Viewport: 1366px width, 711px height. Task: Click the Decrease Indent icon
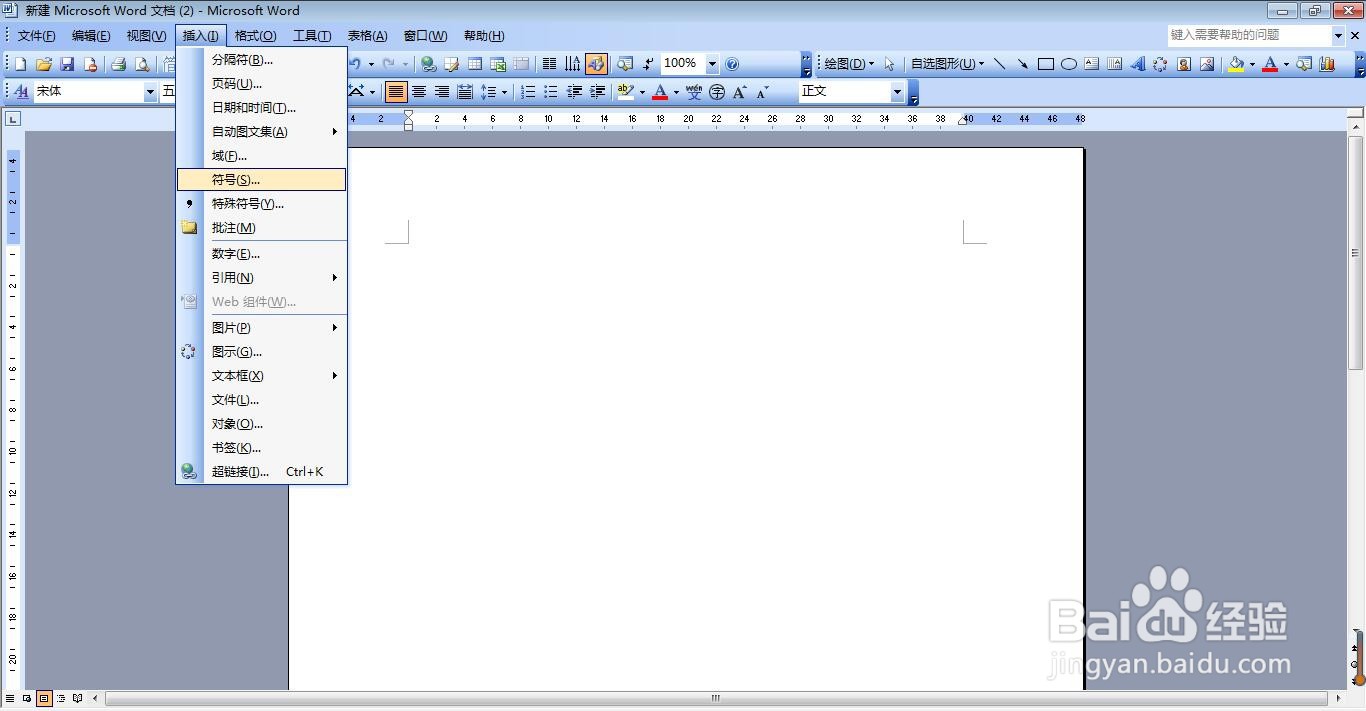(x=574, y=92)
